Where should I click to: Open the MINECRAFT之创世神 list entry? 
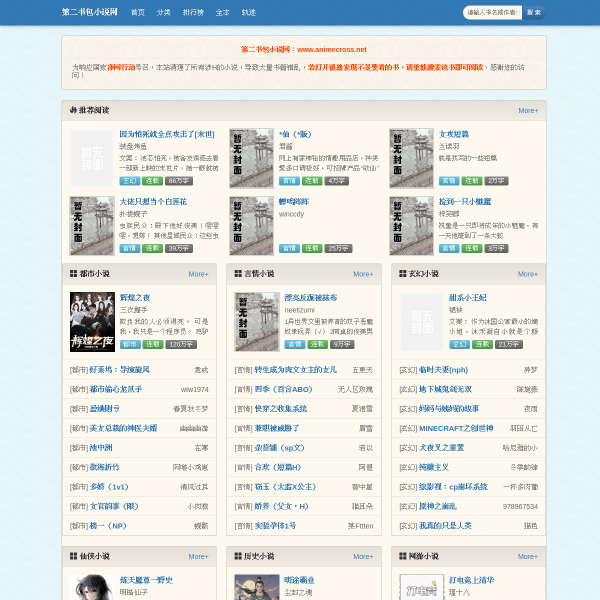click(x=456, y=428)
